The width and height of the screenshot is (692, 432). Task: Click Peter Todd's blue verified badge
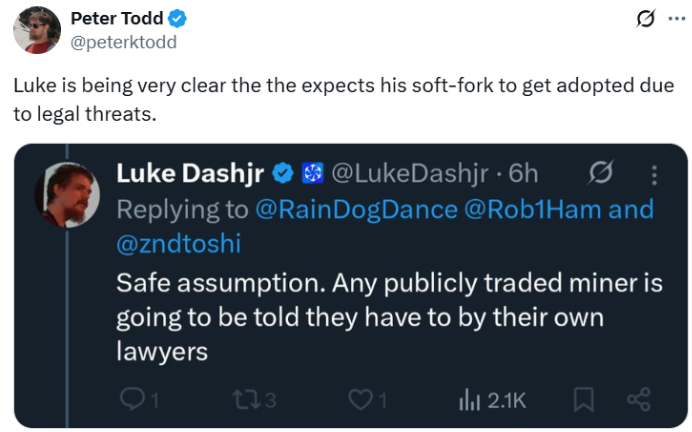[177, 19]
